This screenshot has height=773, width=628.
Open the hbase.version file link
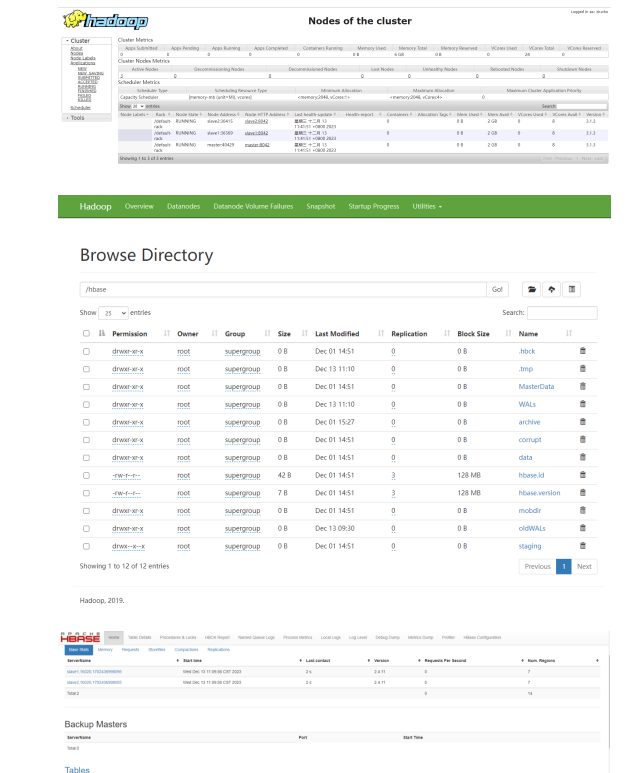[x=539, y=493]
